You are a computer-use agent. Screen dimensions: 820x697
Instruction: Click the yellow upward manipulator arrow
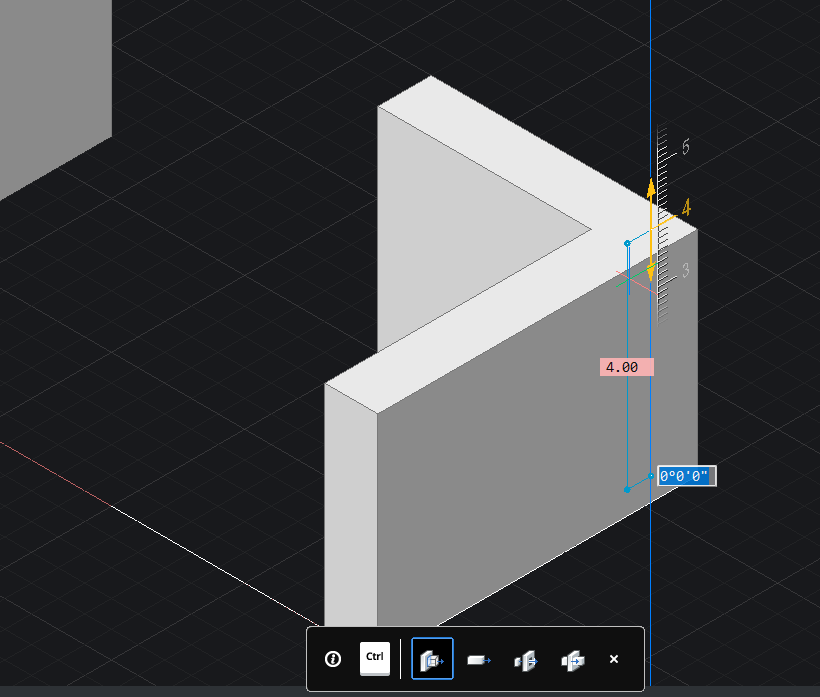tap(651, 189)
